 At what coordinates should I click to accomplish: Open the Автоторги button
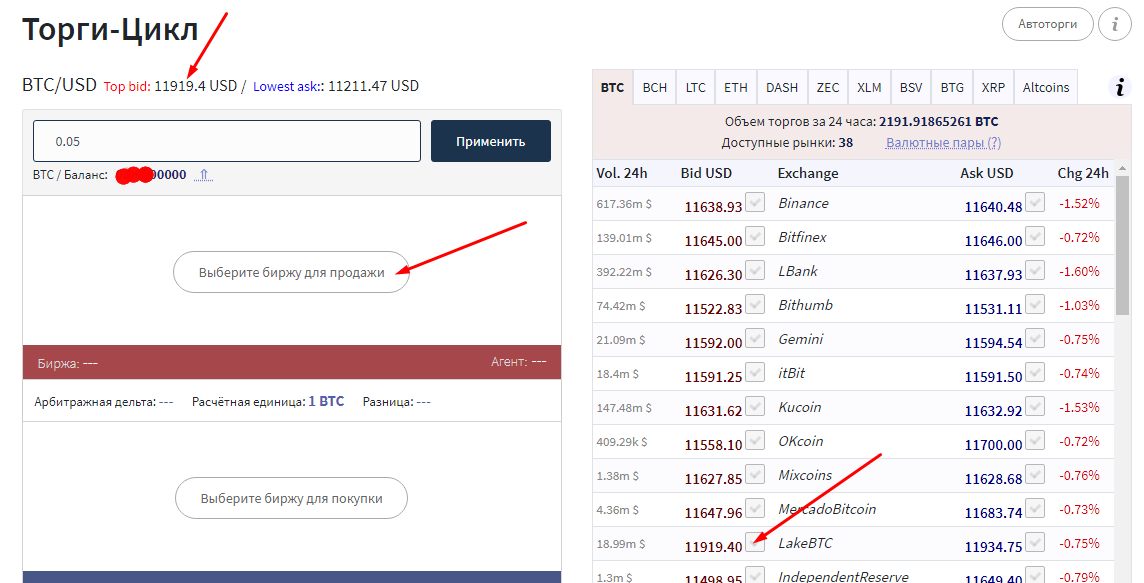tap(1048, 24)
